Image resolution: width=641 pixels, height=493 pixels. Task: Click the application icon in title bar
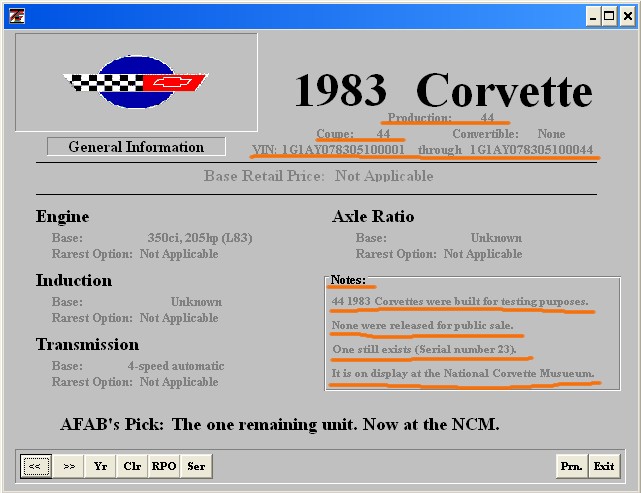(17, 16)
